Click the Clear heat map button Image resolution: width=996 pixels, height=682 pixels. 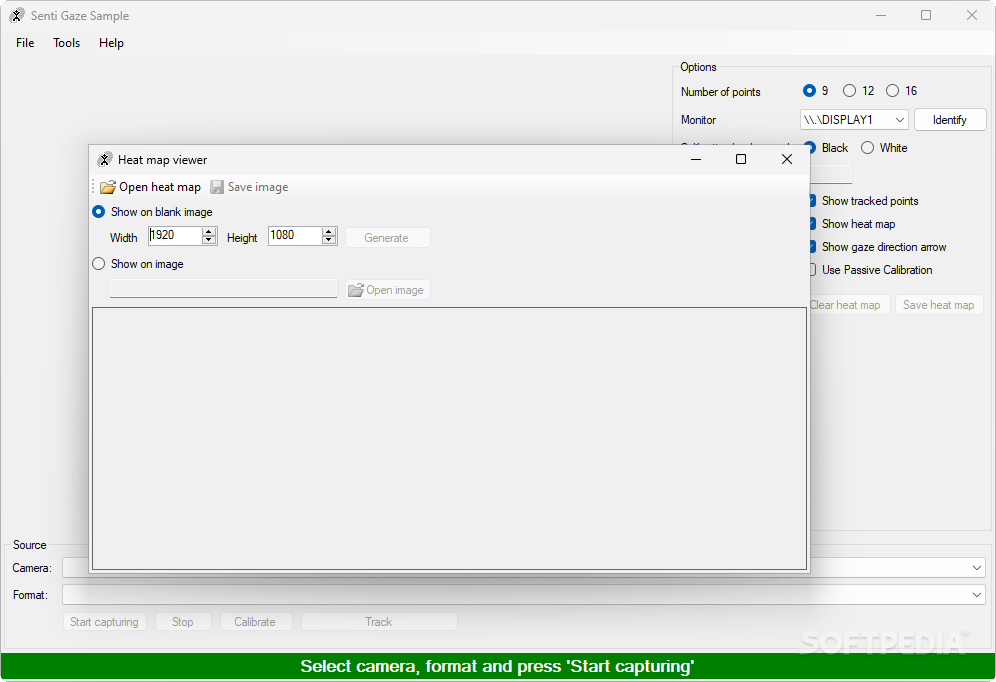click(x=849, y=305)
